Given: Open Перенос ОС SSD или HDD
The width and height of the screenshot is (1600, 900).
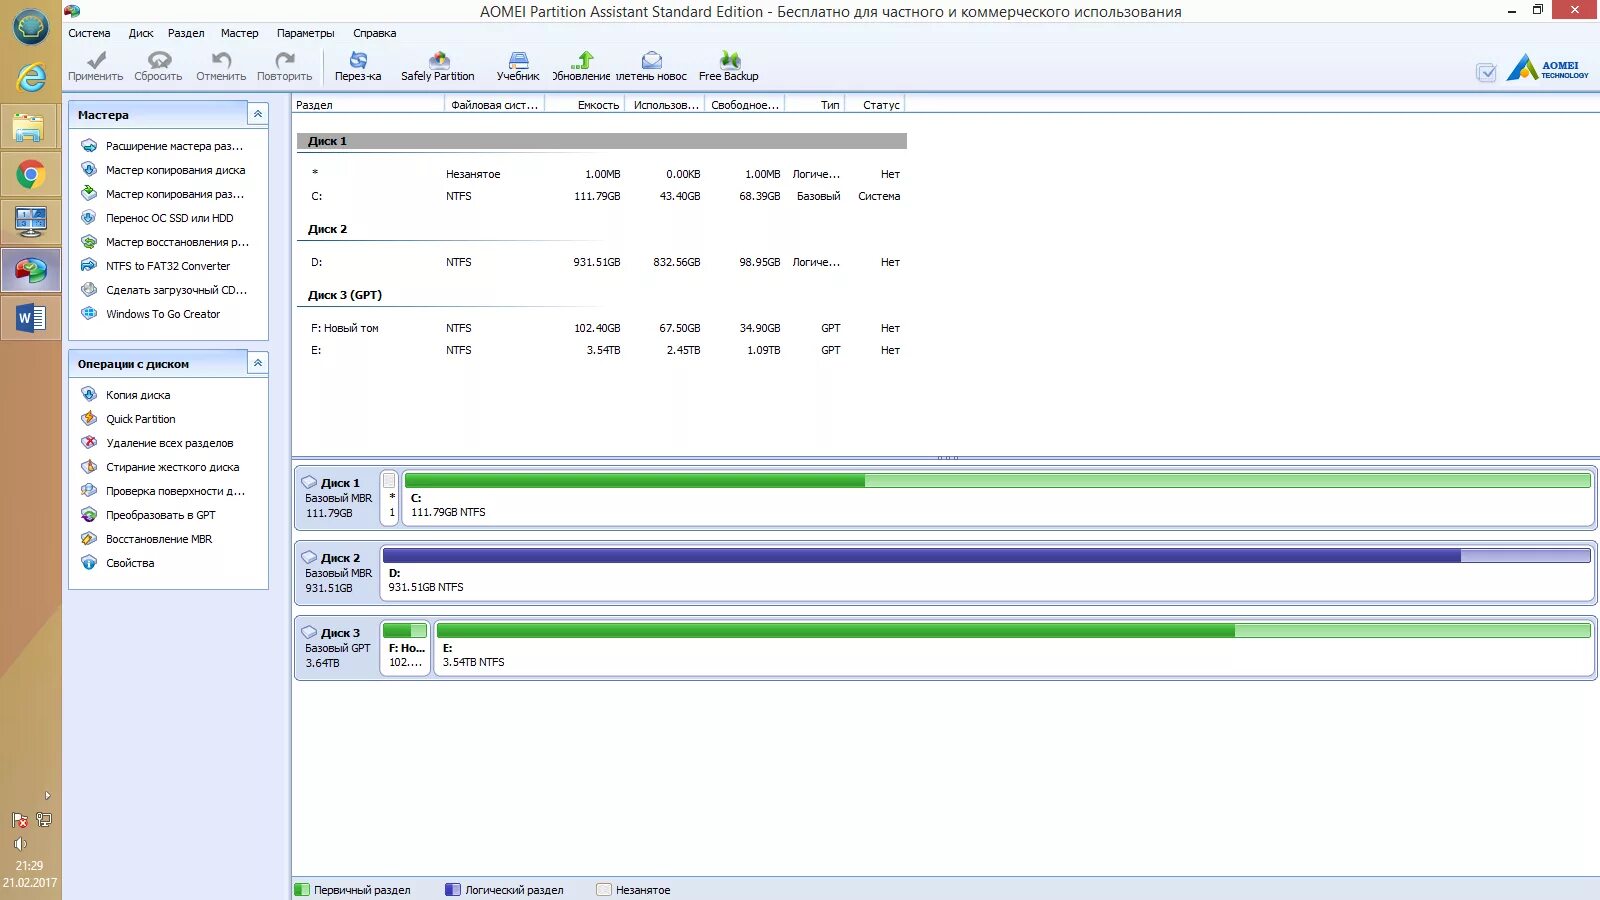Looking at the screenshot, I should tap(169, 218).
